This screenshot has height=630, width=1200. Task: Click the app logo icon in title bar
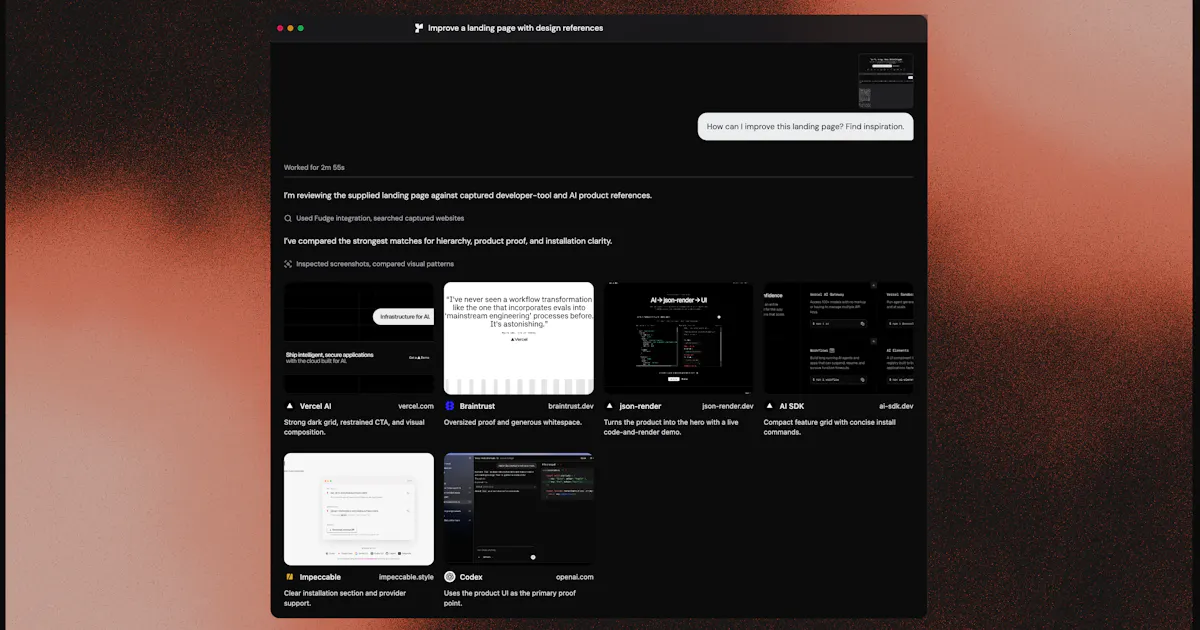pyautogui.click(x=419, y=28)
